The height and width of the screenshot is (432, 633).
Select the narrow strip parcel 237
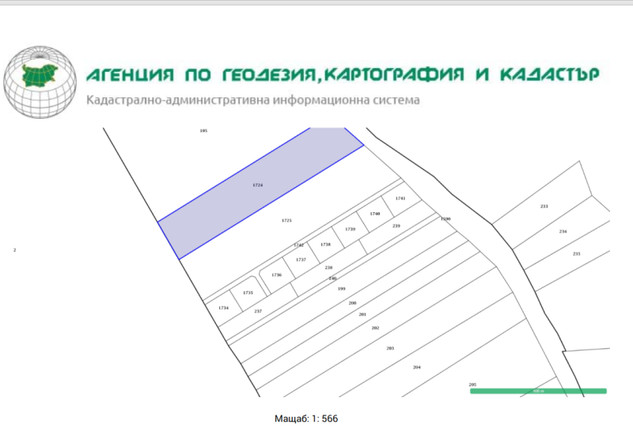(x=258, y=312)
